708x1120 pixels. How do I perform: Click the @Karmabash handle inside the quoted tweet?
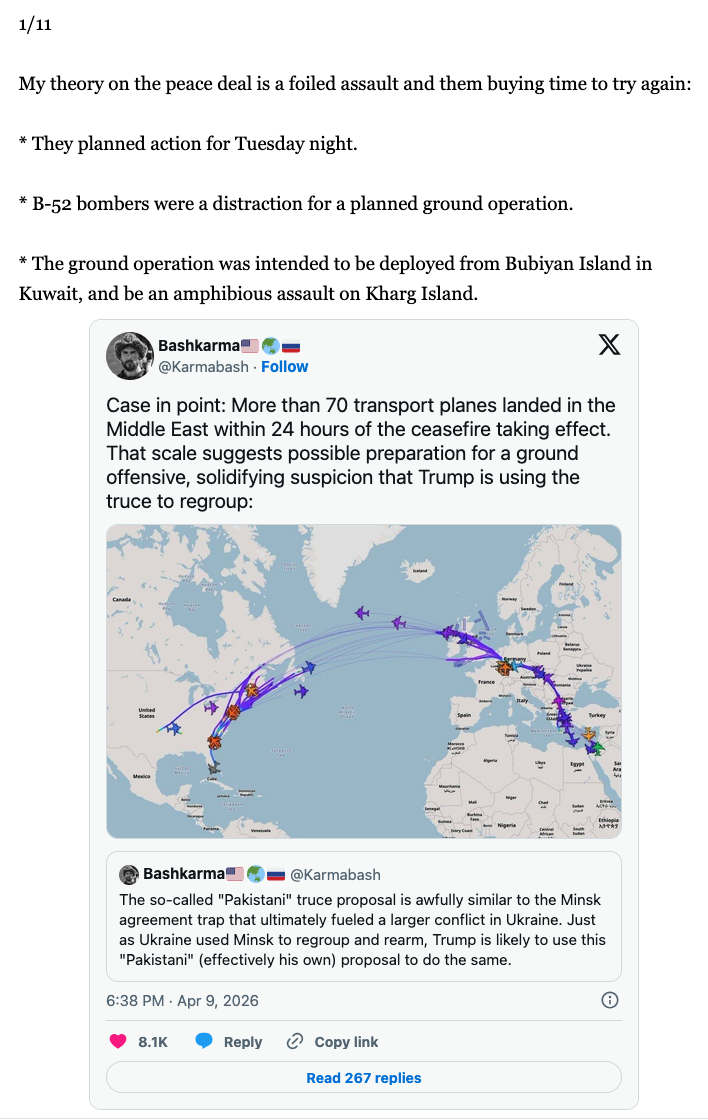pos(335,874)
